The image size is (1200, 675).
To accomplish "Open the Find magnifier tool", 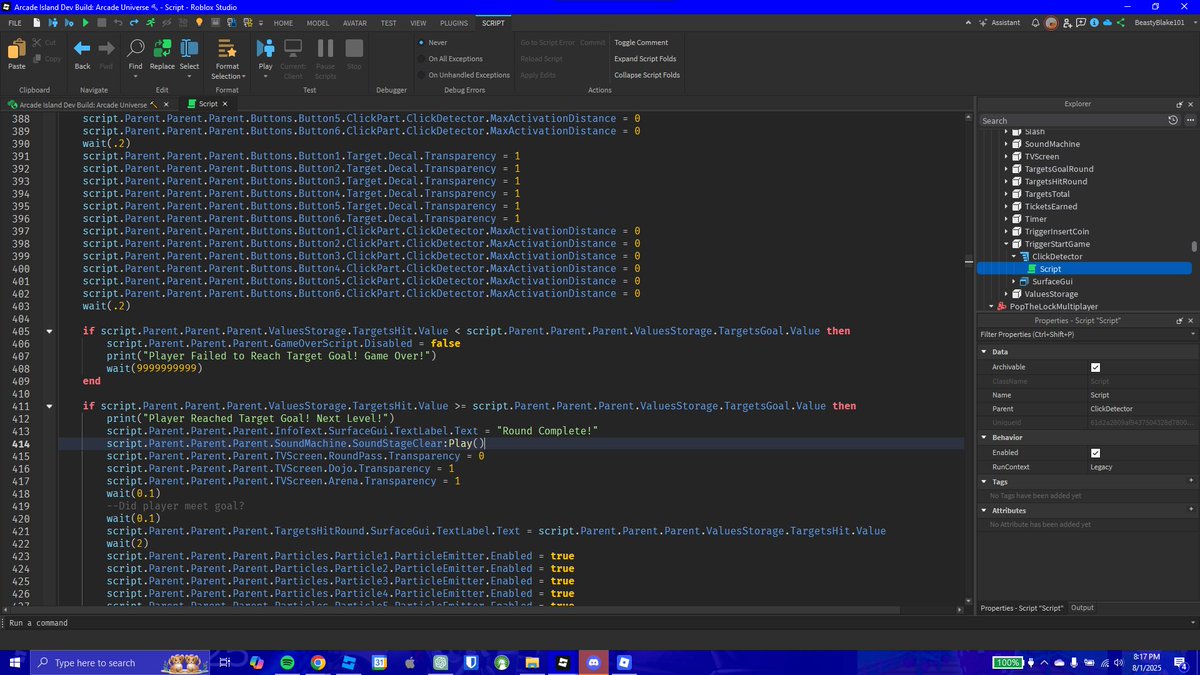I will point(136,48).
